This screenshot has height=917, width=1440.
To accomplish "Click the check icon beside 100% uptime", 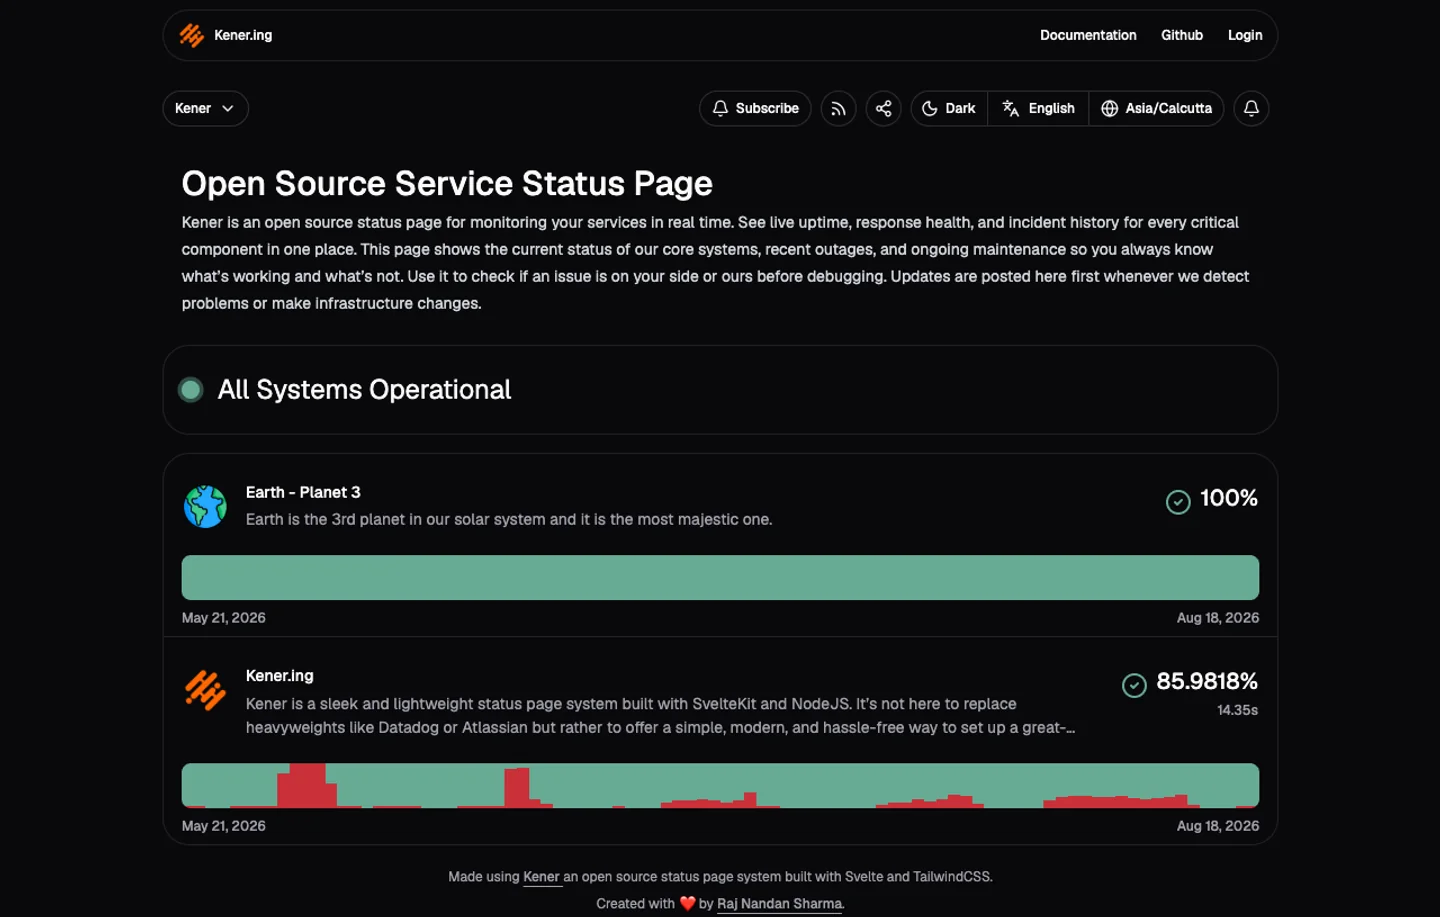I will (x=1178, y=502).
